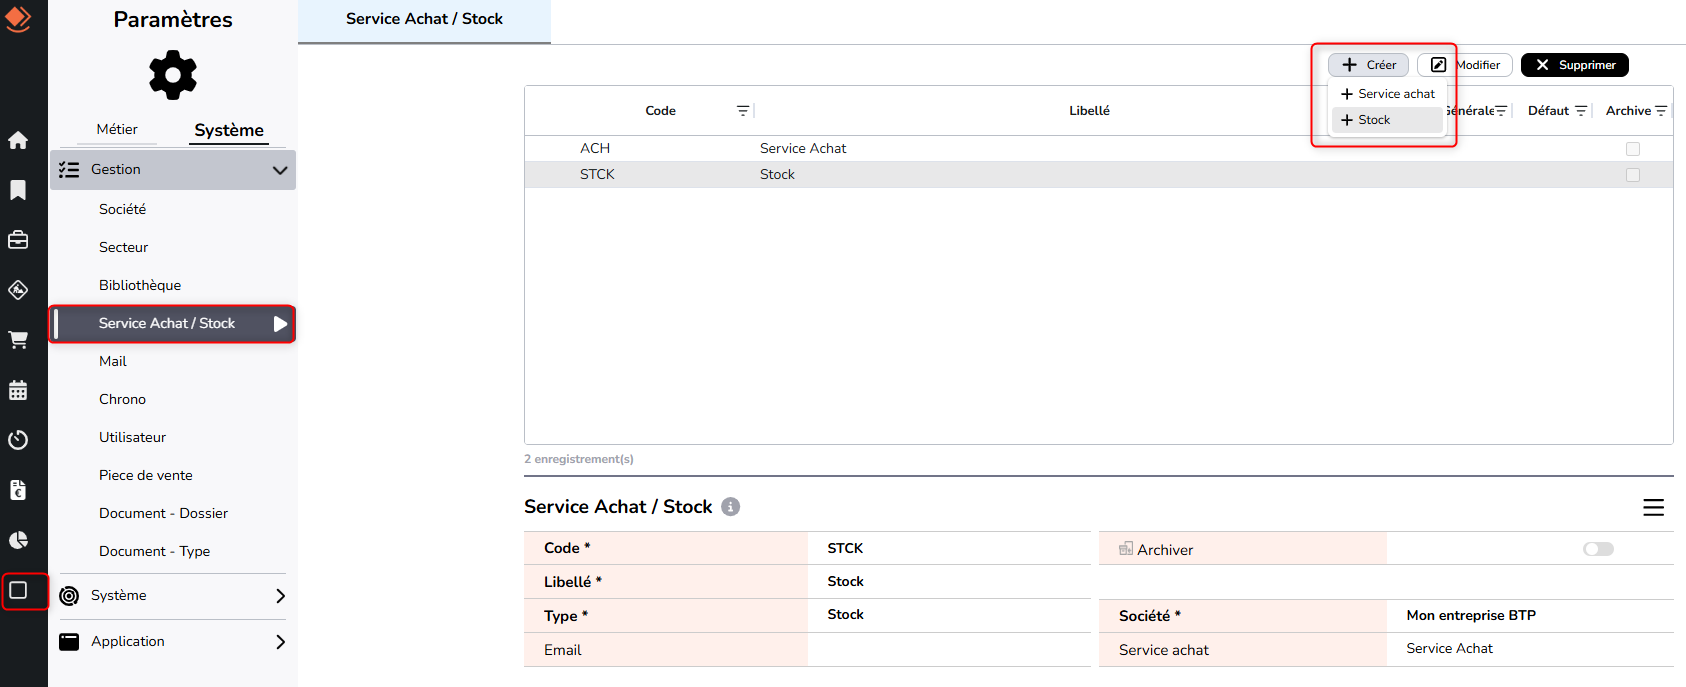Viewport: 1686px width, 687px height.
Task: Click the Code column filter icon
Action: click(x=743, y=111)
